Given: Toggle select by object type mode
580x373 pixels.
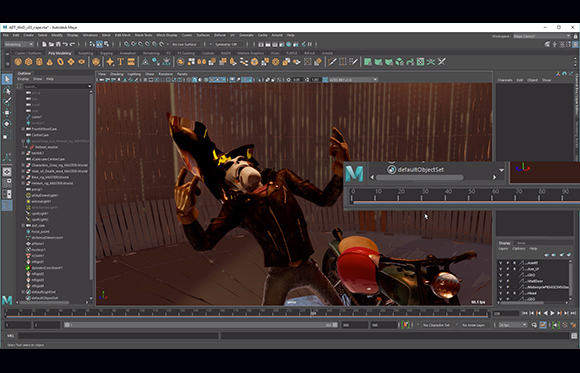Looking at the screenshot, I should click(99, 44).
